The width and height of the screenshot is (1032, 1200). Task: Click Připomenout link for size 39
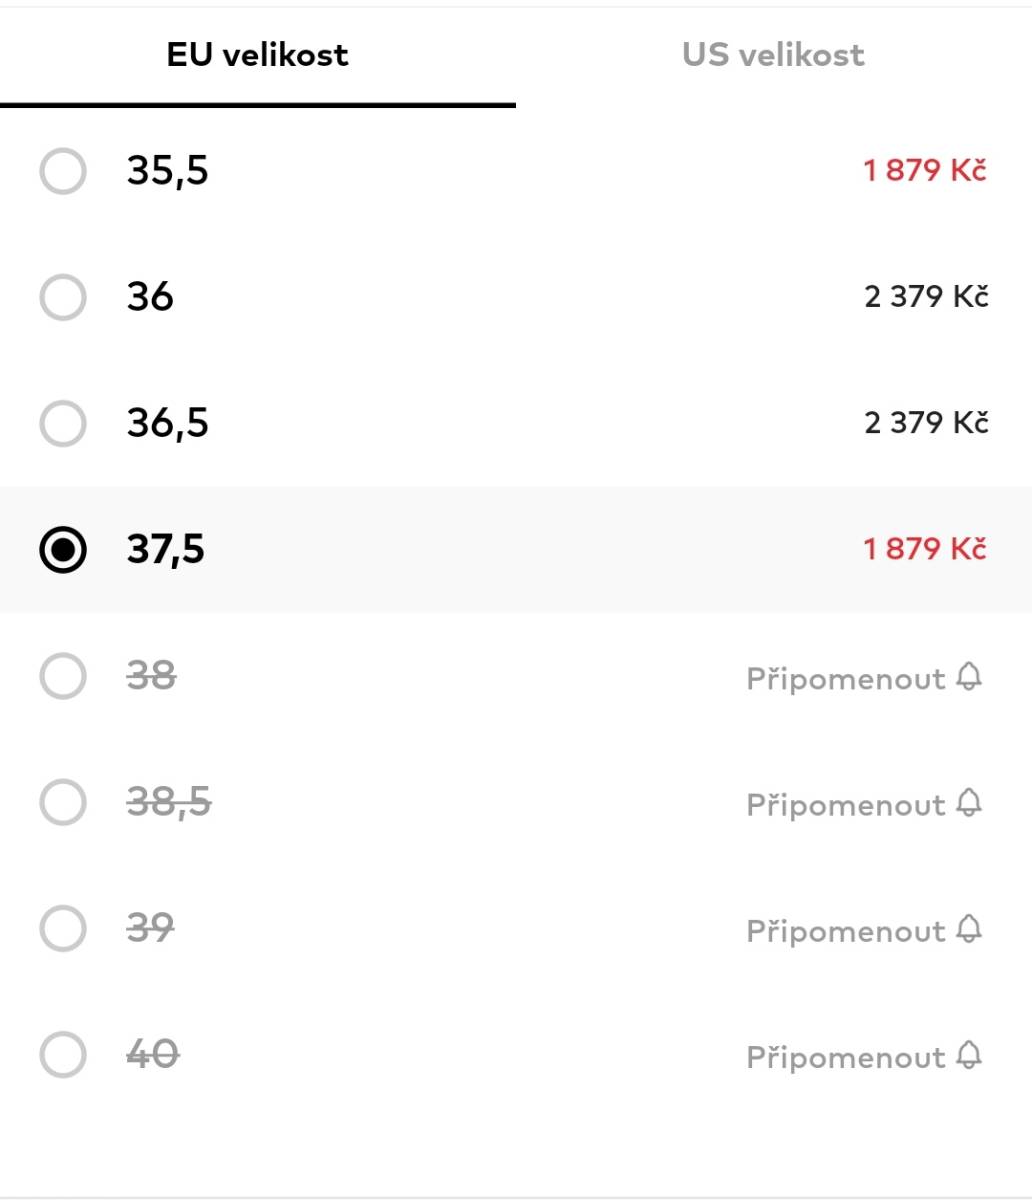point(846,931)
